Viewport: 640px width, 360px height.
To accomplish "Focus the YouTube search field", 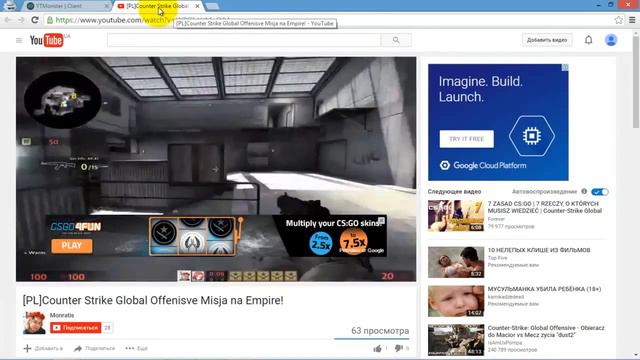I will pos(244,40).
